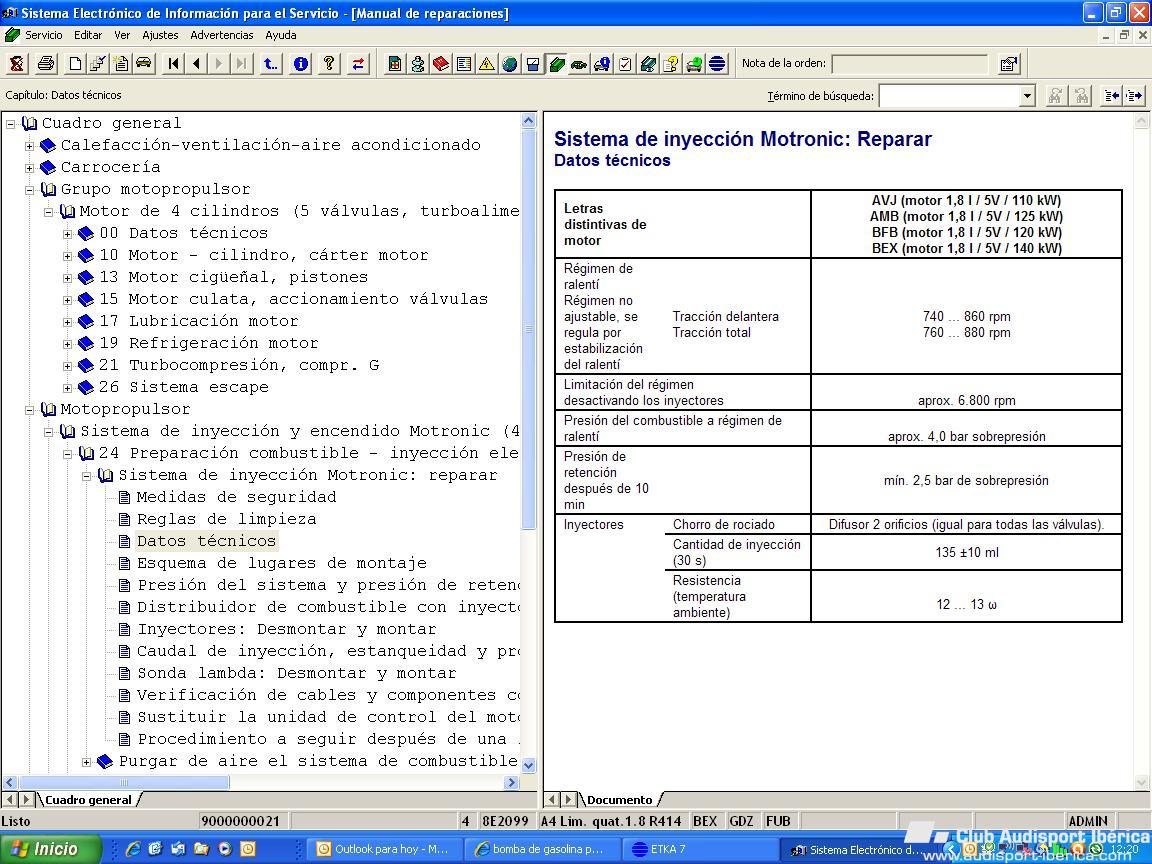
Task: Click the Nota de la orden field
Action: click(910, 64)
